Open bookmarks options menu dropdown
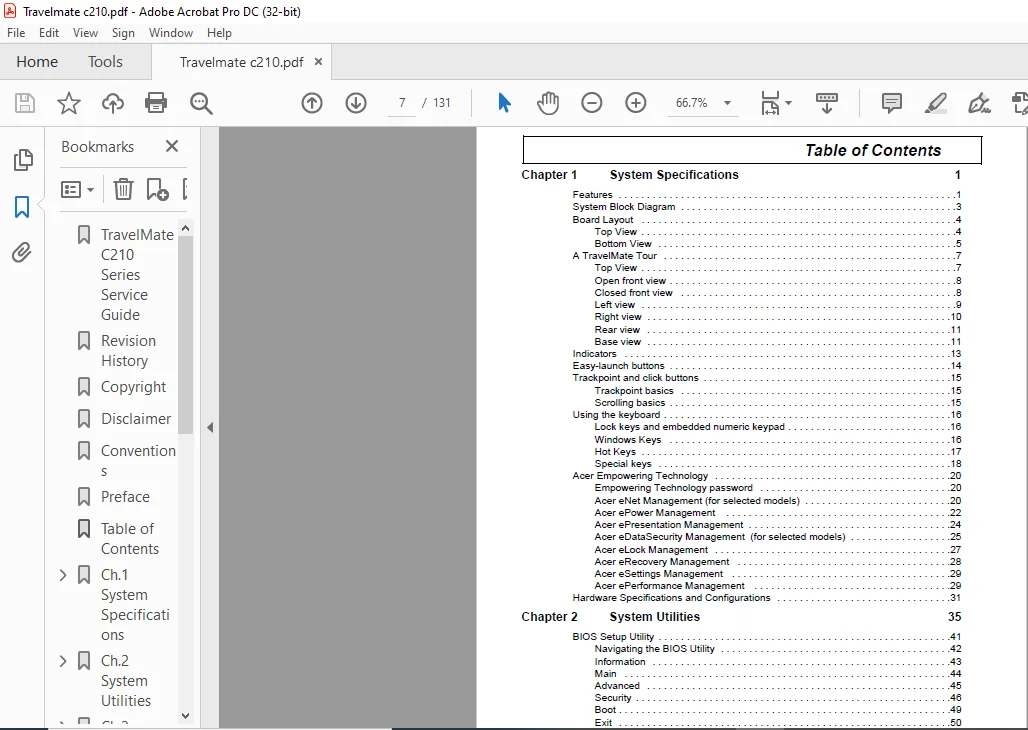The width and height of the screenshot is (1028, 730). coord(77,190)
